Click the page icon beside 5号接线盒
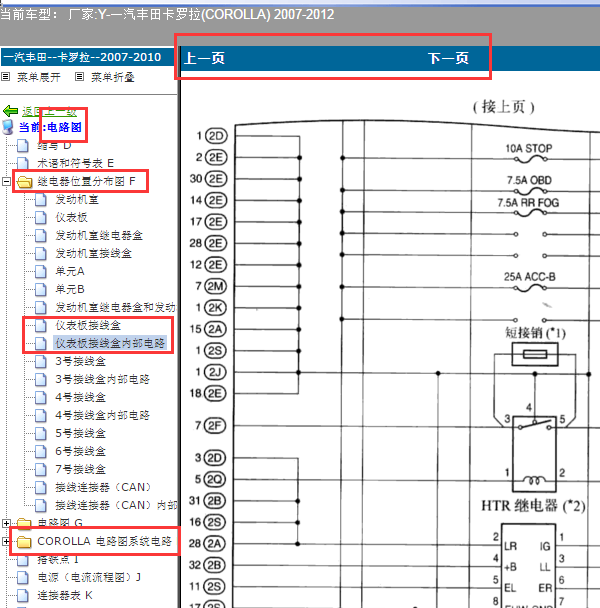The image size is (600, 608). 41,433
